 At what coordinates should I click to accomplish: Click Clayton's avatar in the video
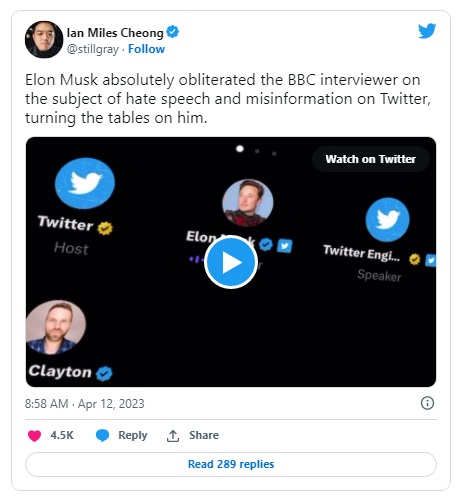[x=56, y=327]
